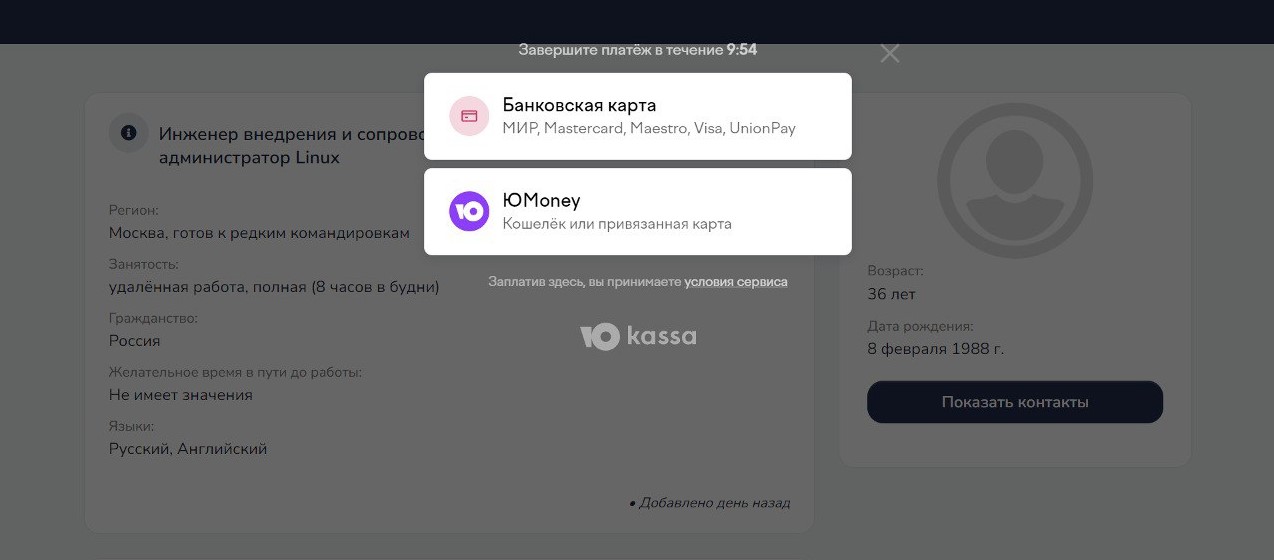Click the Москва region value text
This screenshot has height=560, width=1274.
[259, 233]
